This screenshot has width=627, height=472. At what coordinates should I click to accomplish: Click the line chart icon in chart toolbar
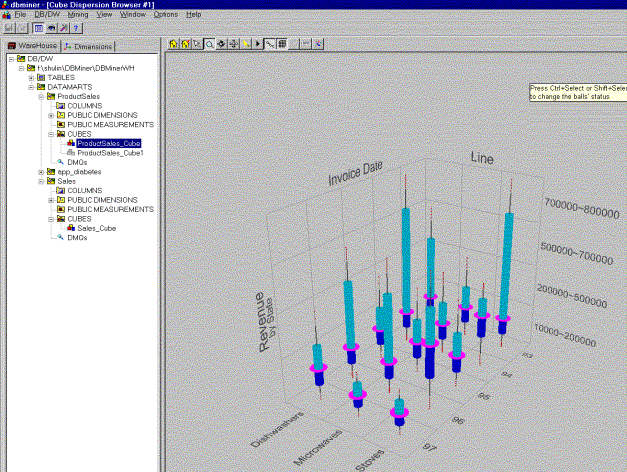(x=270, y=44)
